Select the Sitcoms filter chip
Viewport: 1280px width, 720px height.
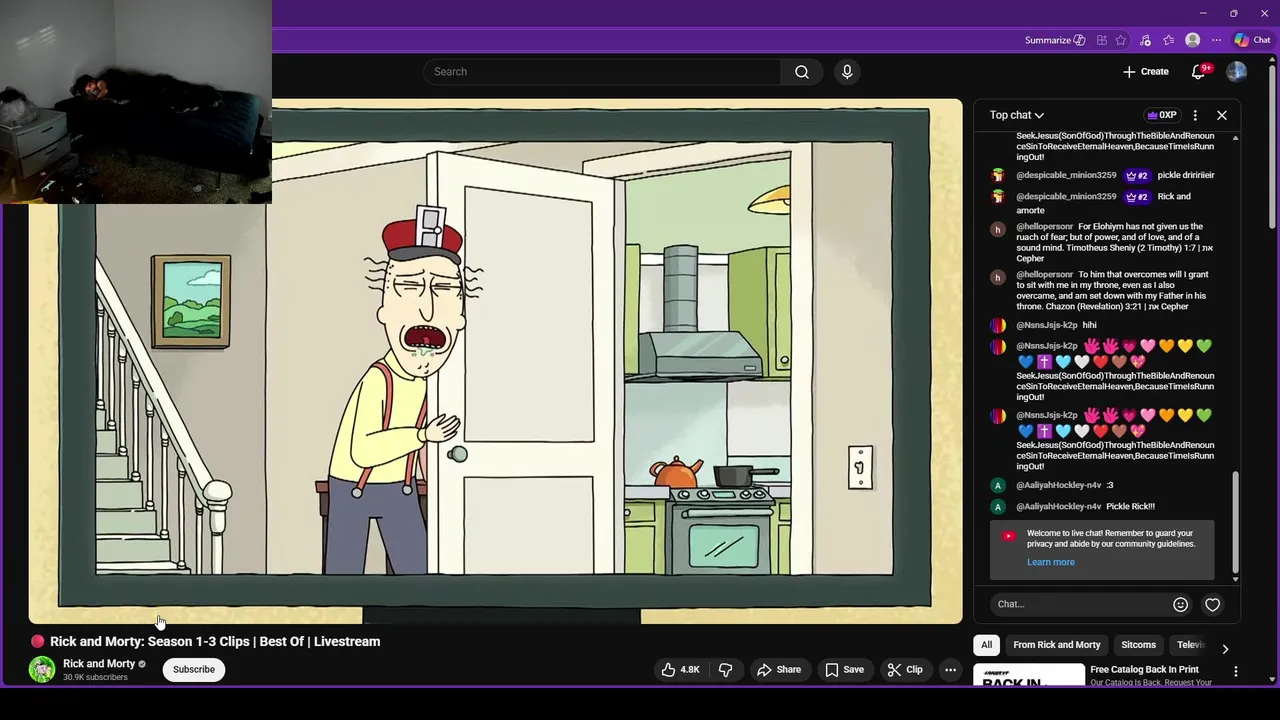1138,645
